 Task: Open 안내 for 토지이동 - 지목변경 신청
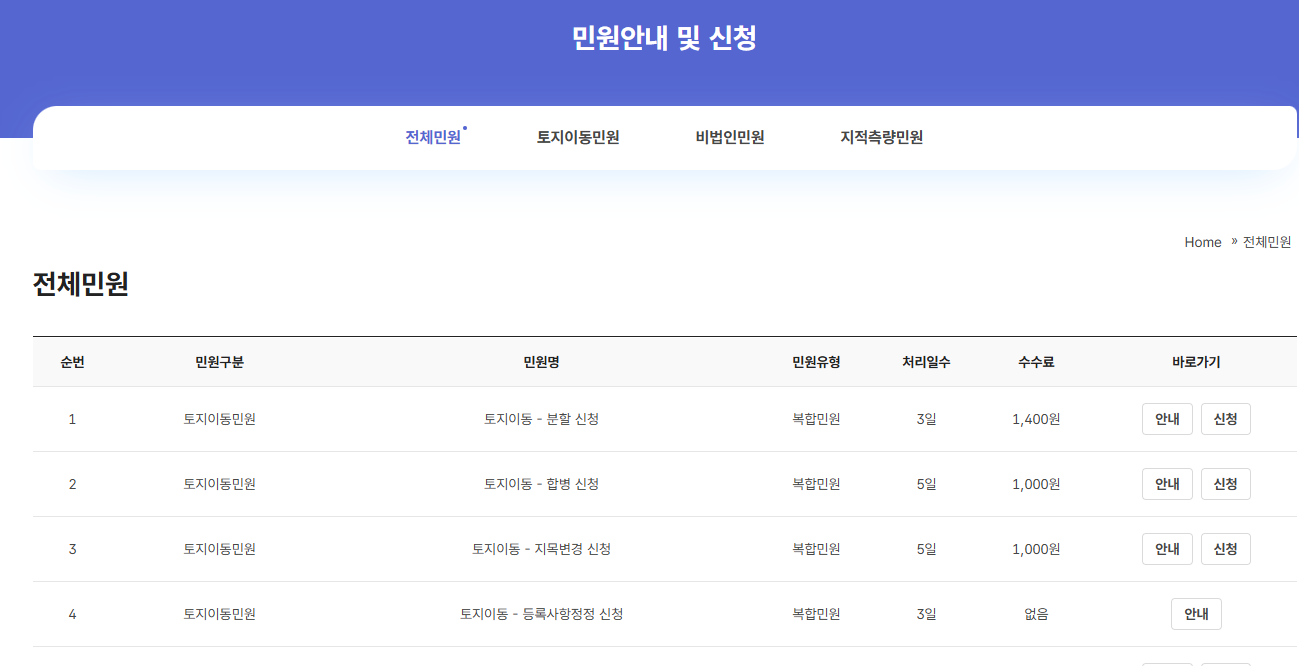[x=1167, y=549]
